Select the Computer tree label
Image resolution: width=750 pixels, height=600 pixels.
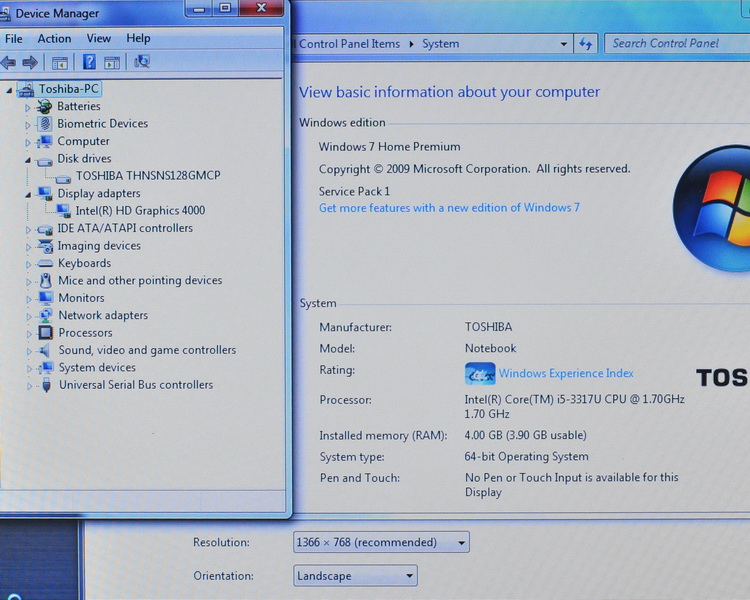tap(83, 141)
